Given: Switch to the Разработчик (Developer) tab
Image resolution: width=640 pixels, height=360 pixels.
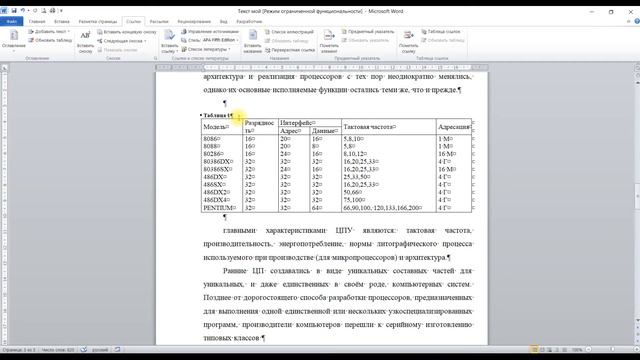Looking at the screenshot, I should coord(249,21).
